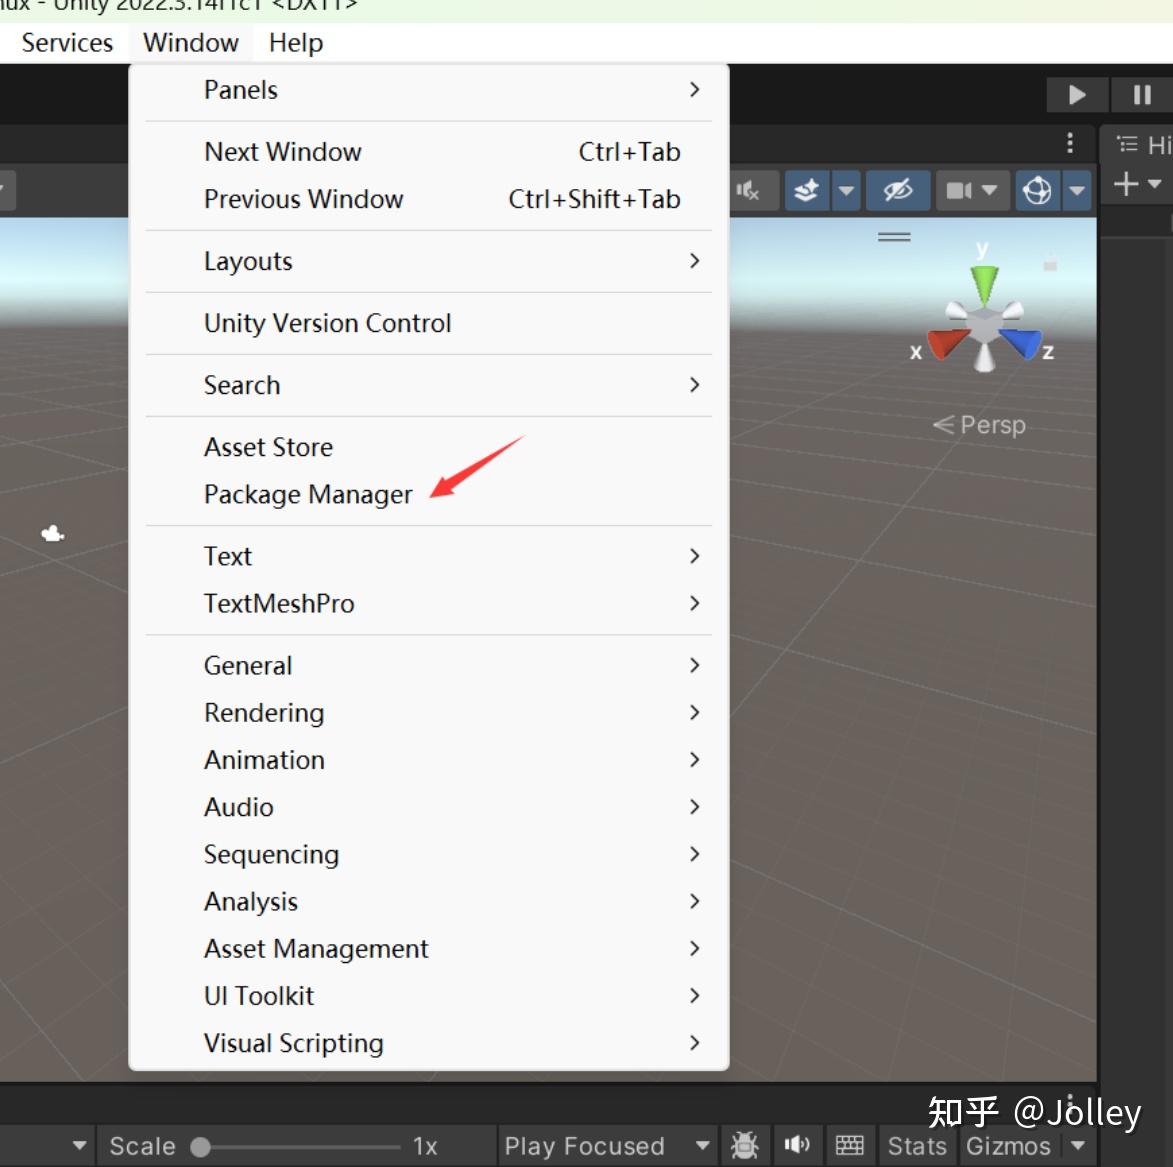Click the plus icon in Hierarchy panel
1173x1167 pixels.
pos(1126,183)
